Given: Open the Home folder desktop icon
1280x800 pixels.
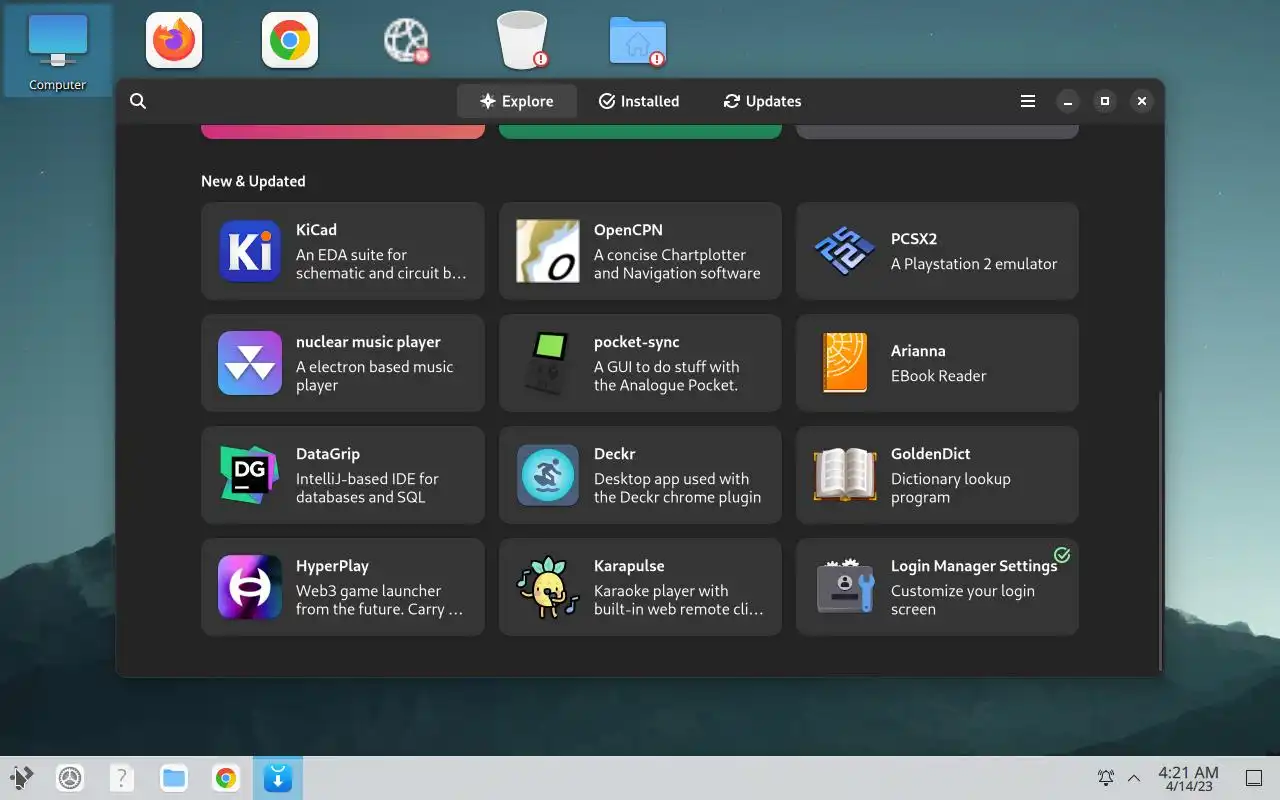Looking at the screenshot, I should 638,41.
